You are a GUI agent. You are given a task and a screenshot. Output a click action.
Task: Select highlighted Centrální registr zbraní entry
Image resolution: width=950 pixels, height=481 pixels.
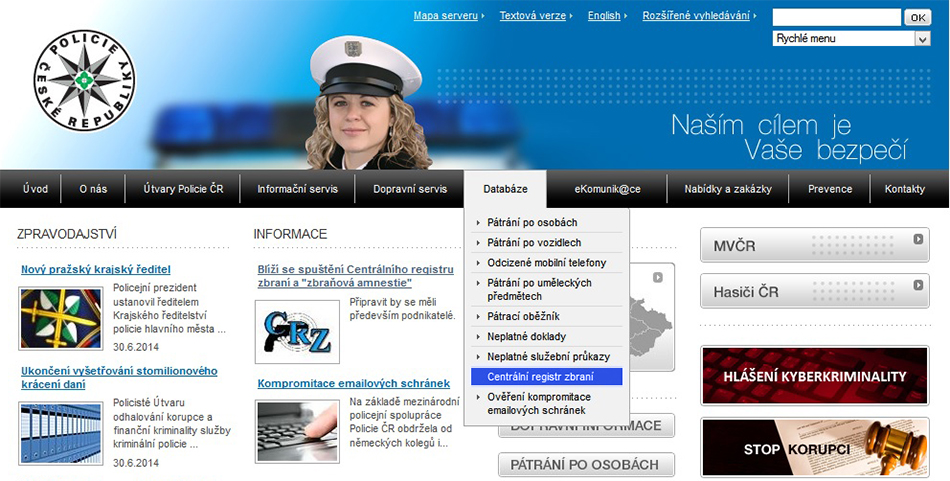click(547, 376)
